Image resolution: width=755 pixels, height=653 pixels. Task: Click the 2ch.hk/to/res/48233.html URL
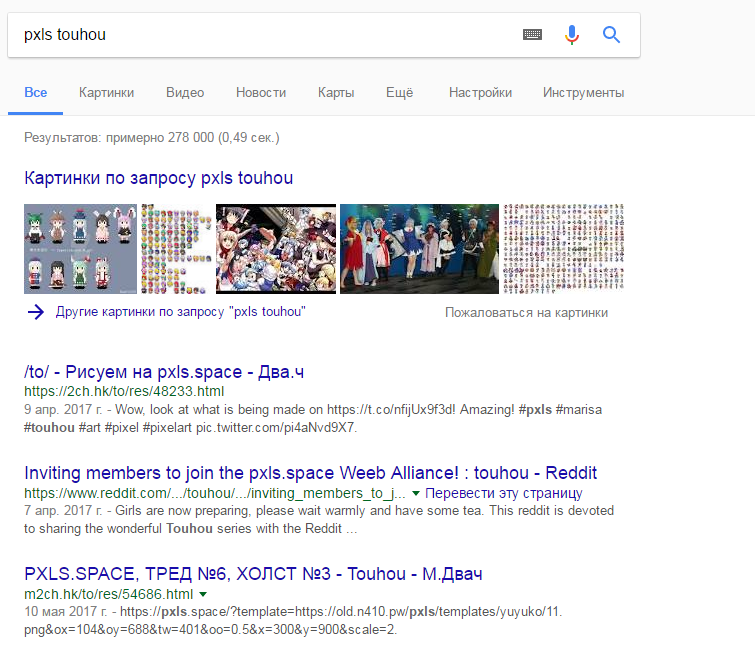(124, 392)
